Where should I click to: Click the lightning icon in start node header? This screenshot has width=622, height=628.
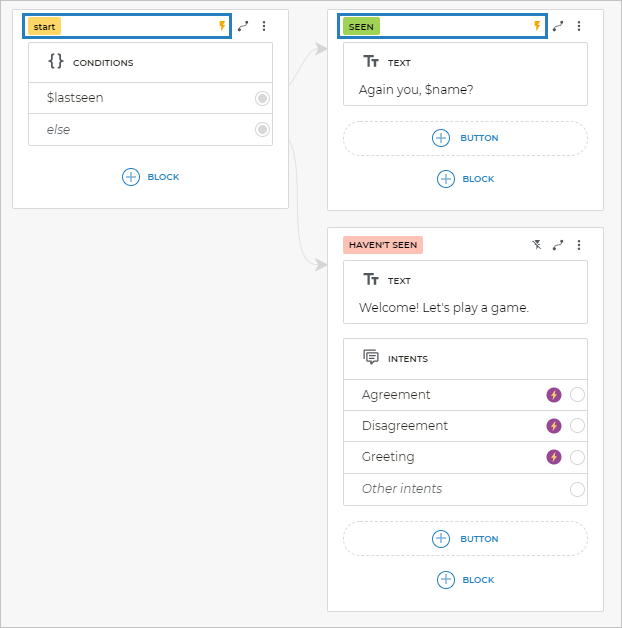click(x=222, y=26)
